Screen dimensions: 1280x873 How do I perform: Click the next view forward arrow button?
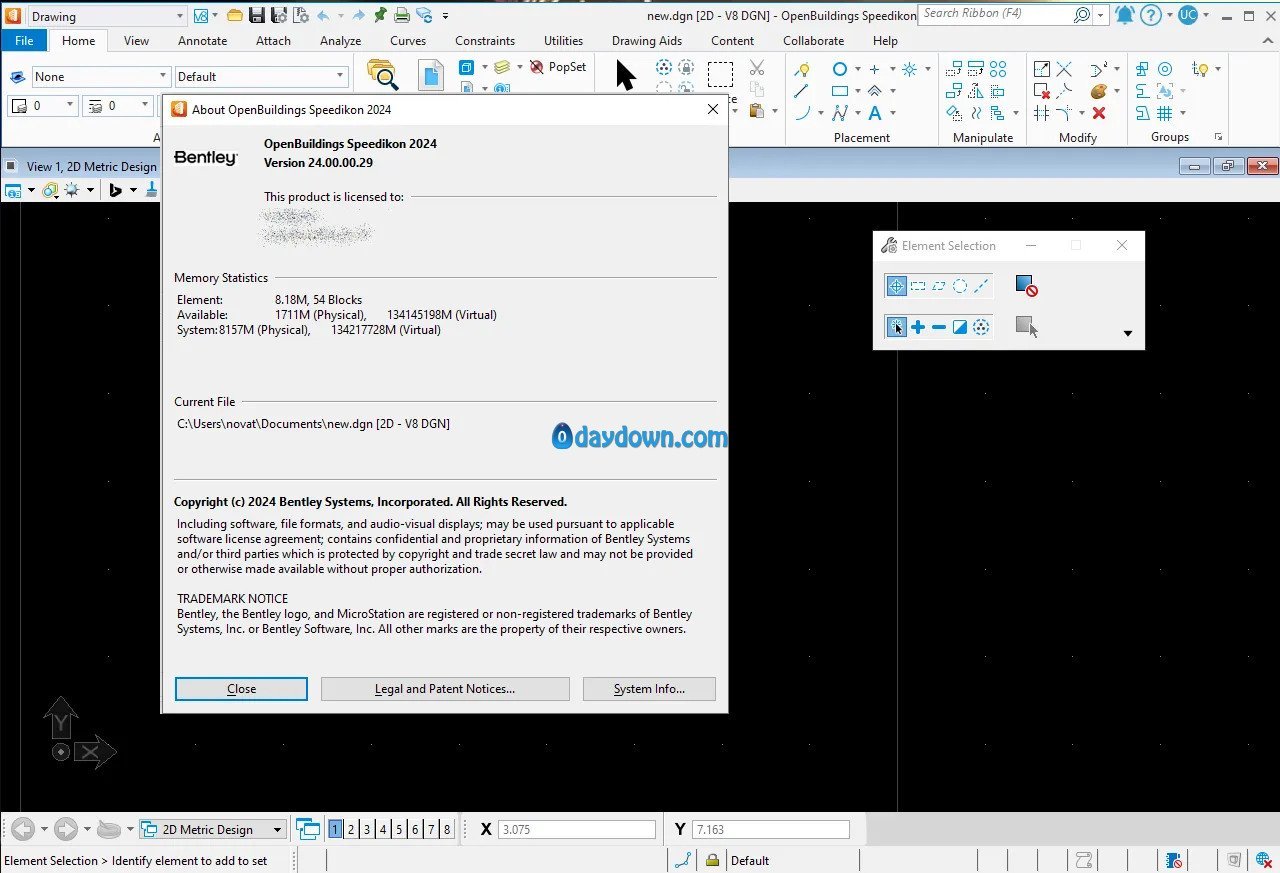(66, 829)
